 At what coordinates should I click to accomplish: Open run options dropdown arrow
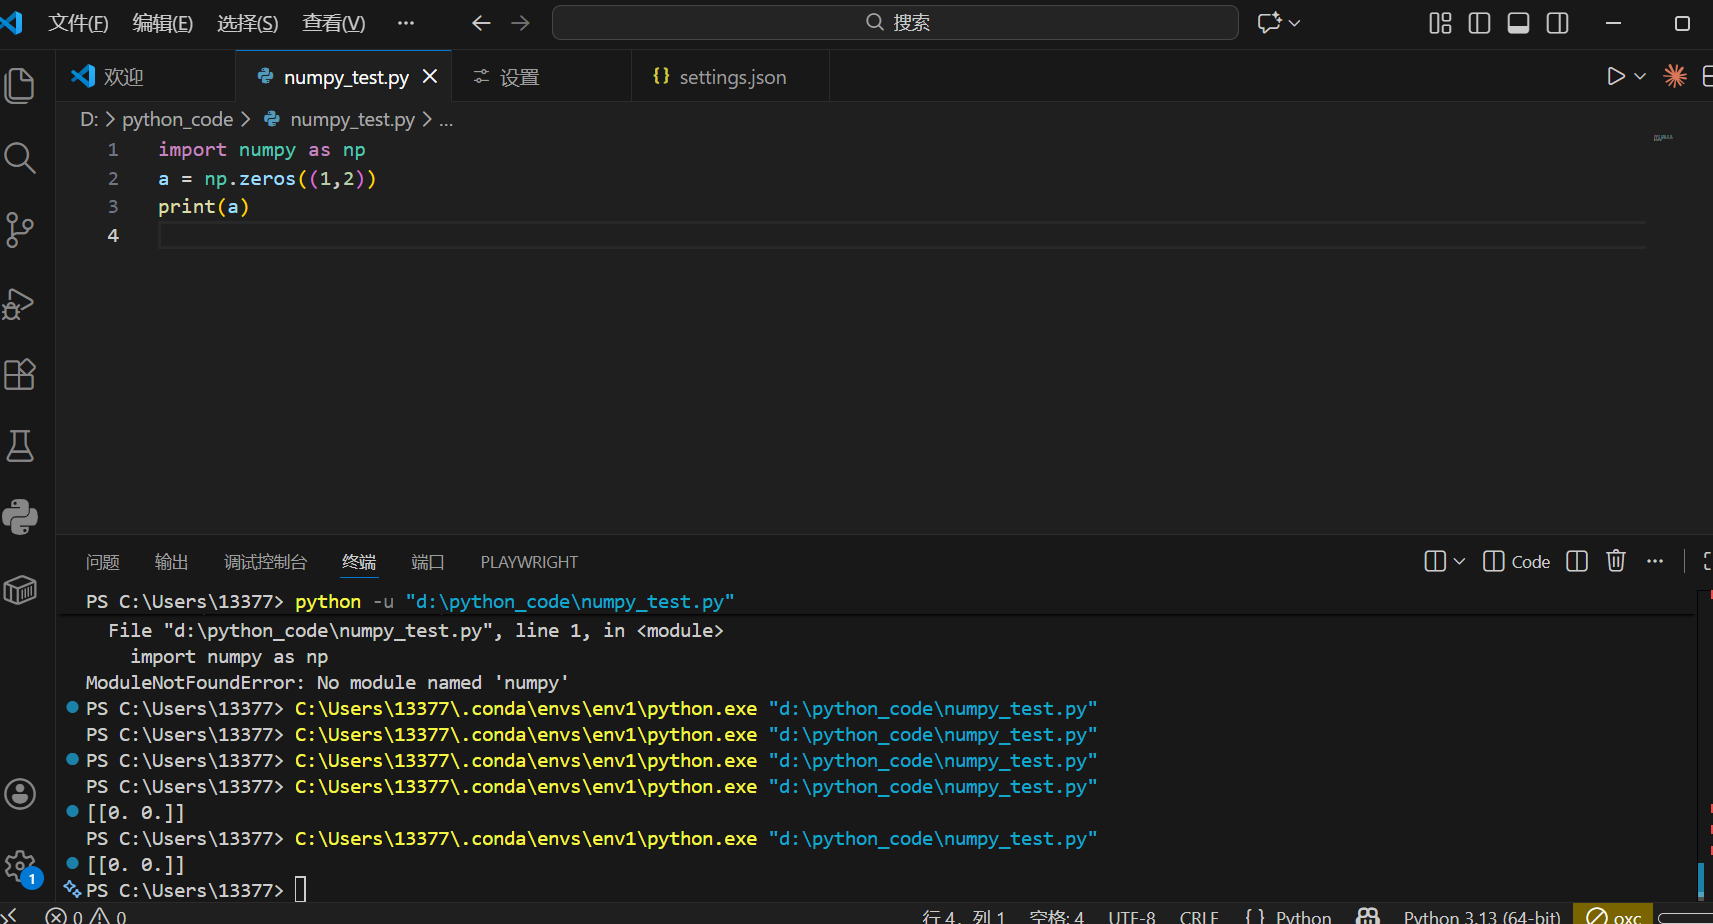1640,77
